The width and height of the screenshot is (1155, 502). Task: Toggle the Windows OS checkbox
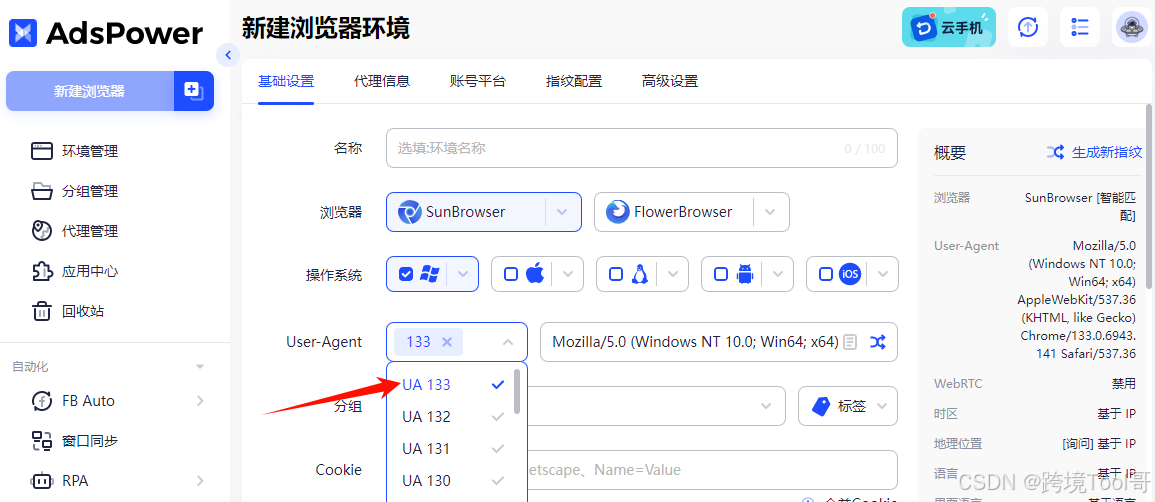tap(405, 274)
